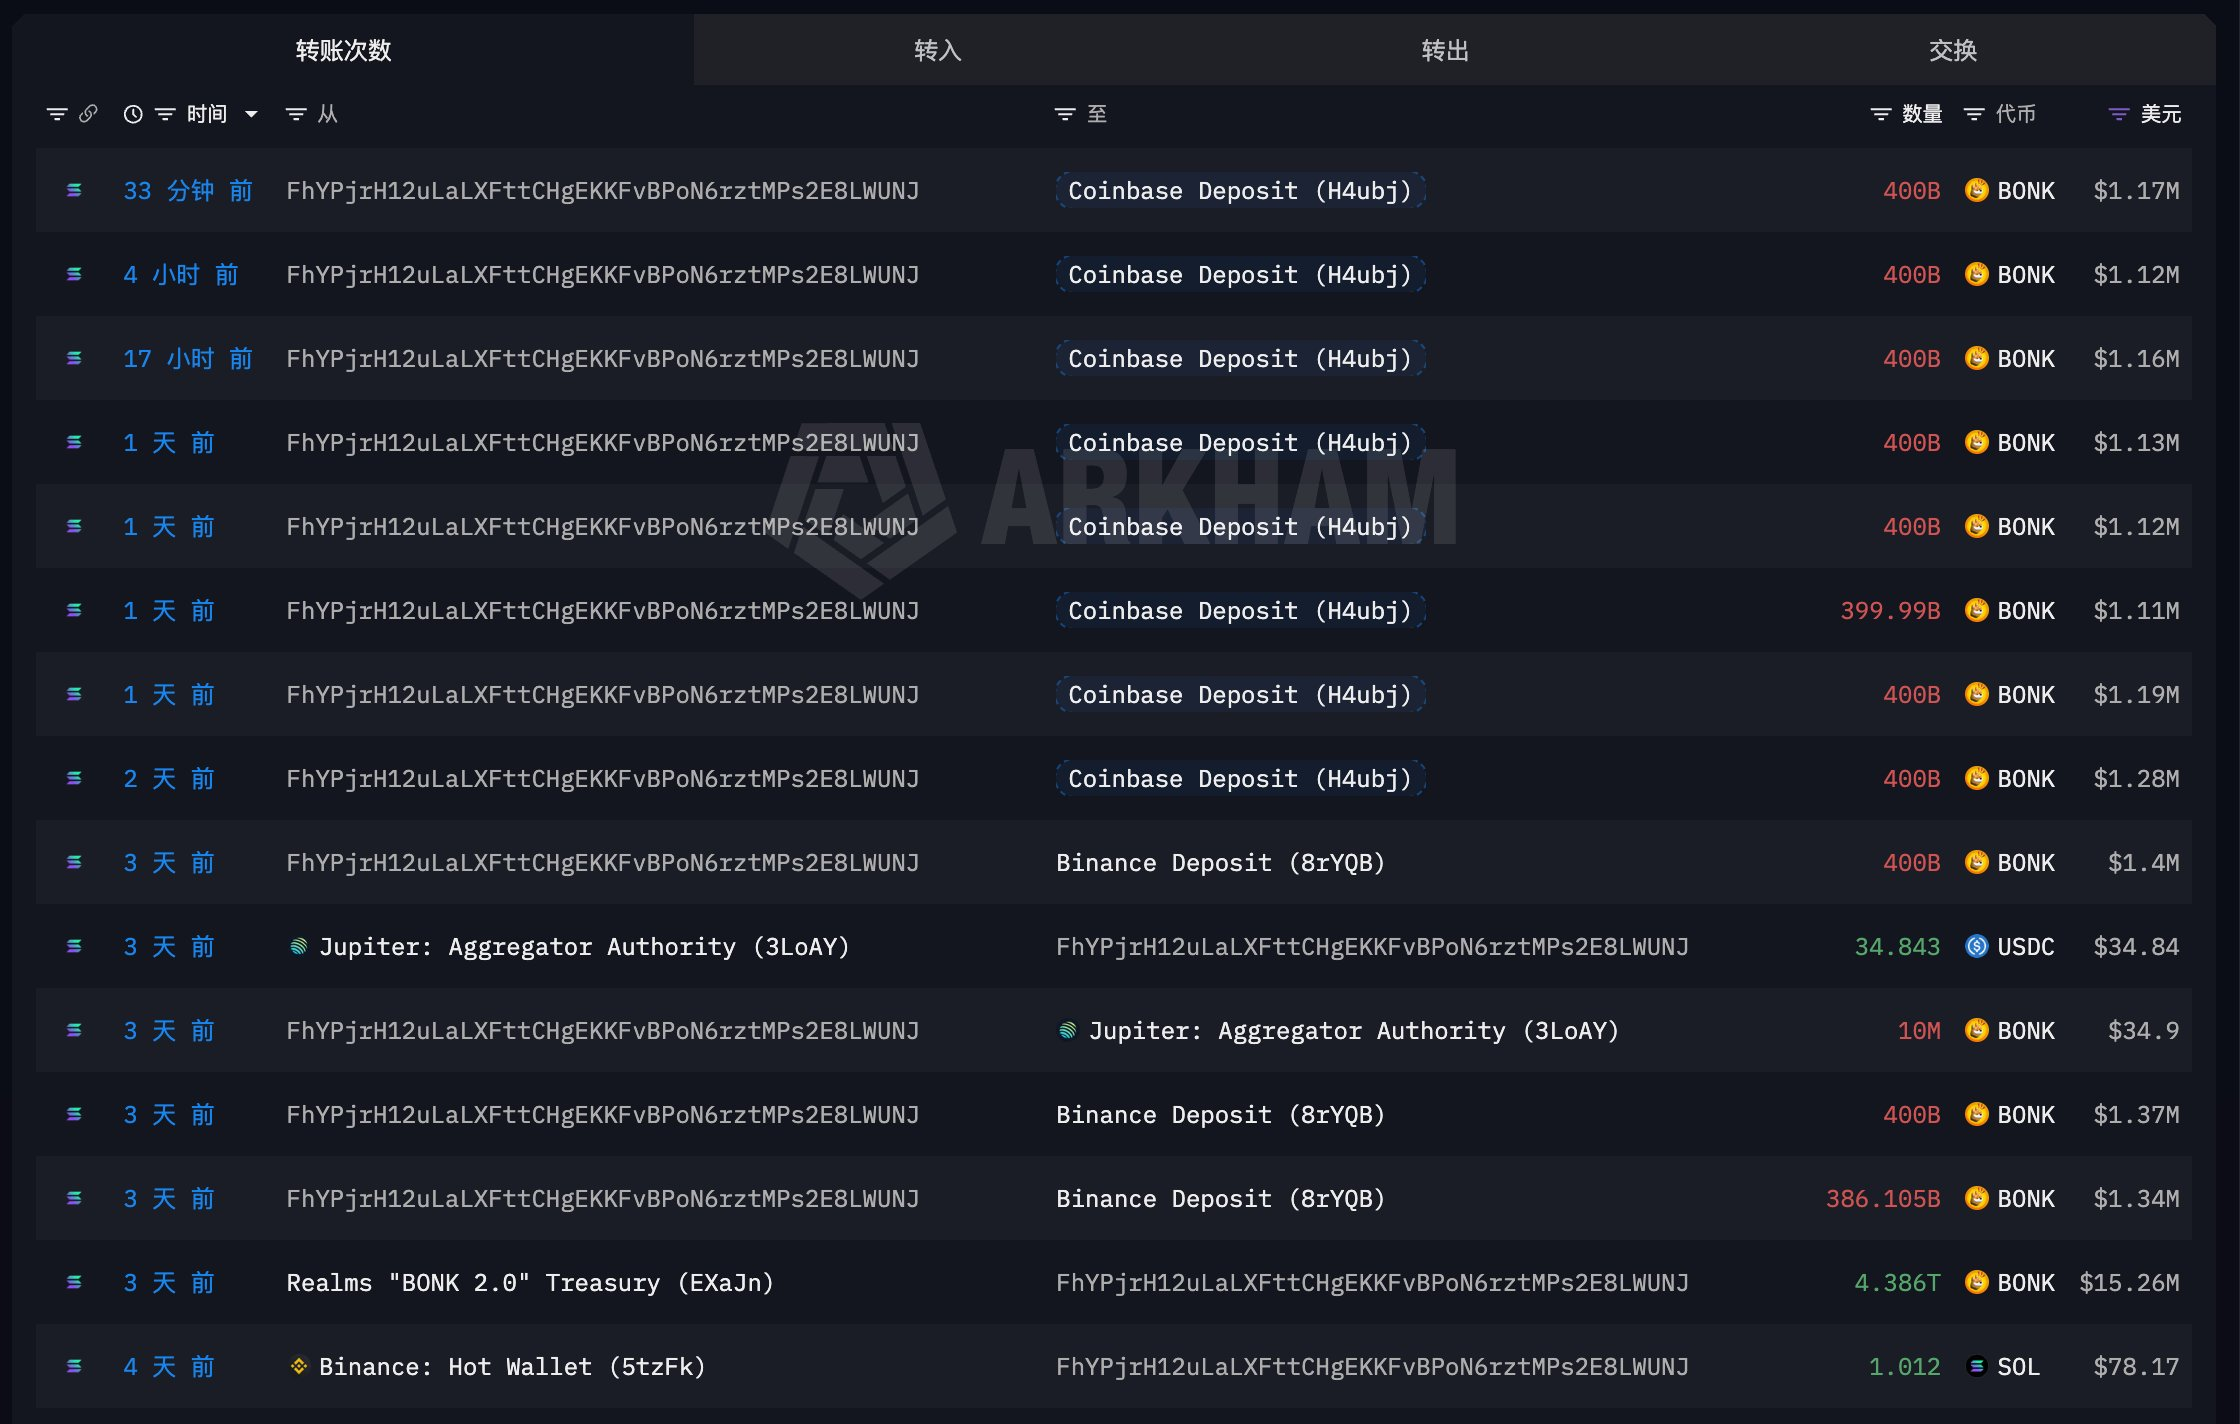The width and height of the screenshot is (2240, 1424).
Task: Open the filter icon next to 时间
Action: tap(165, 114)
